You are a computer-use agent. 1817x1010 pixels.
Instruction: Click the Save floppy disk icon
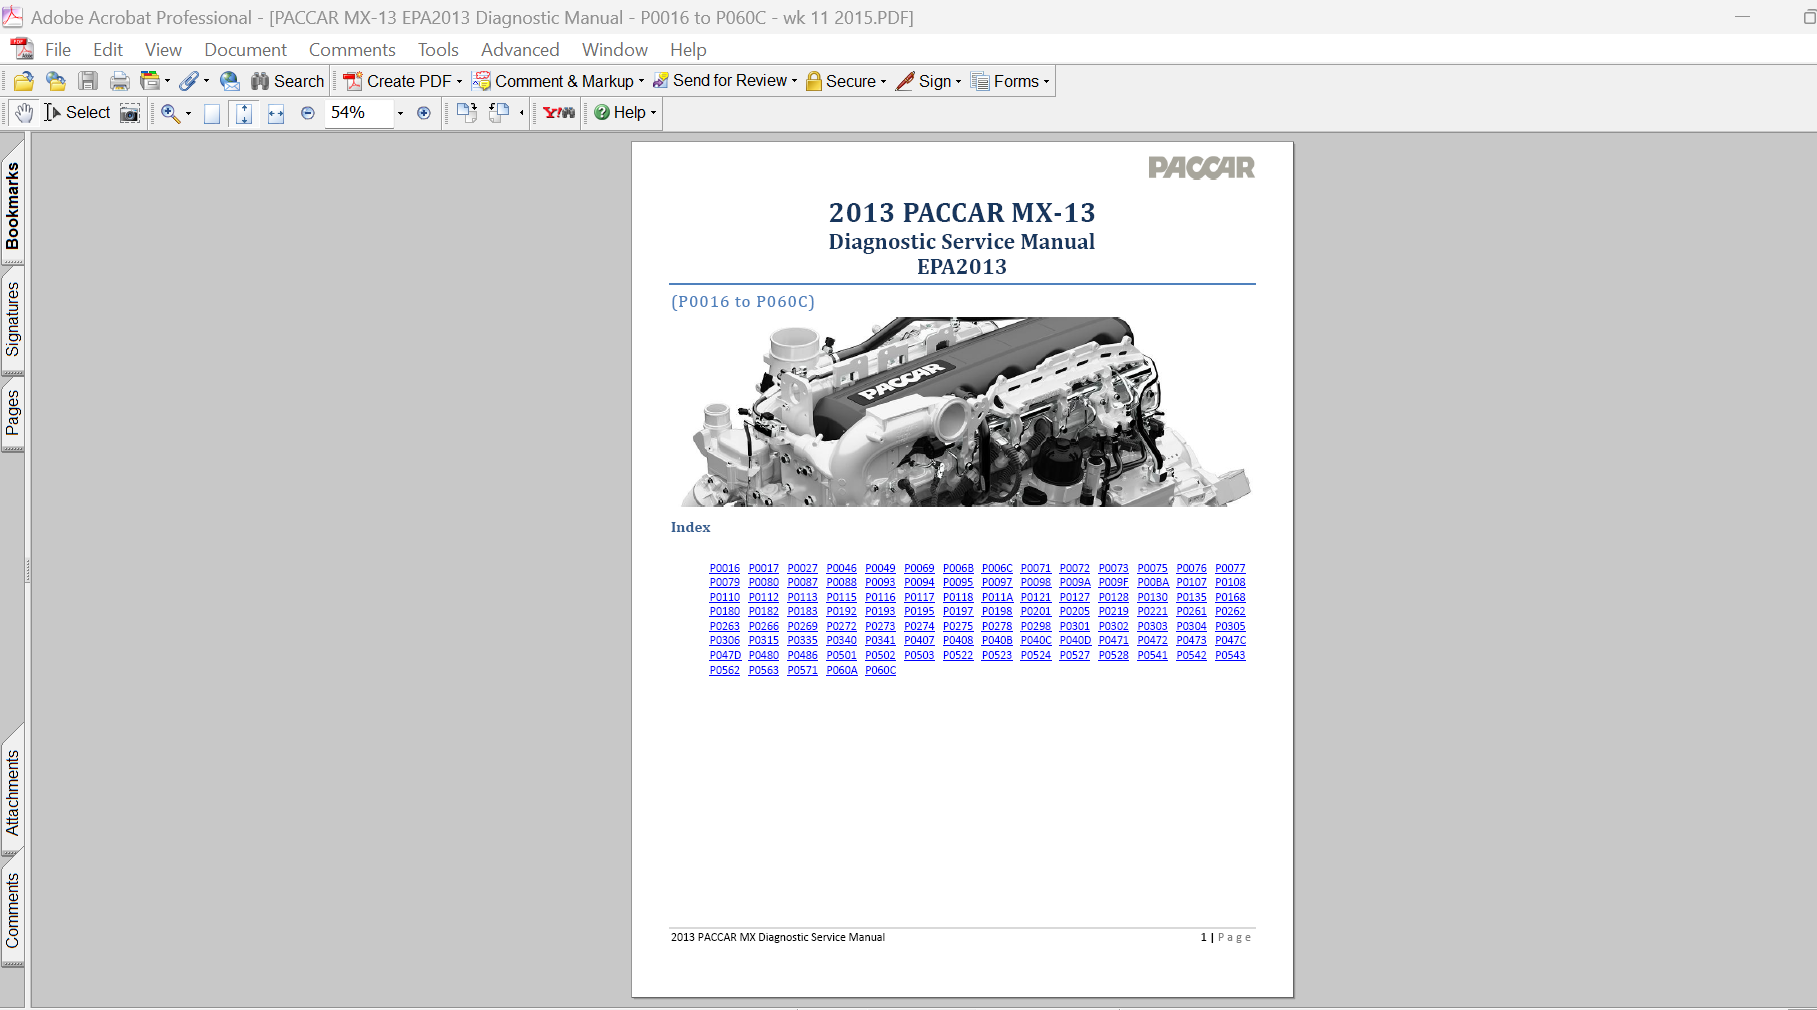(88, 81)
